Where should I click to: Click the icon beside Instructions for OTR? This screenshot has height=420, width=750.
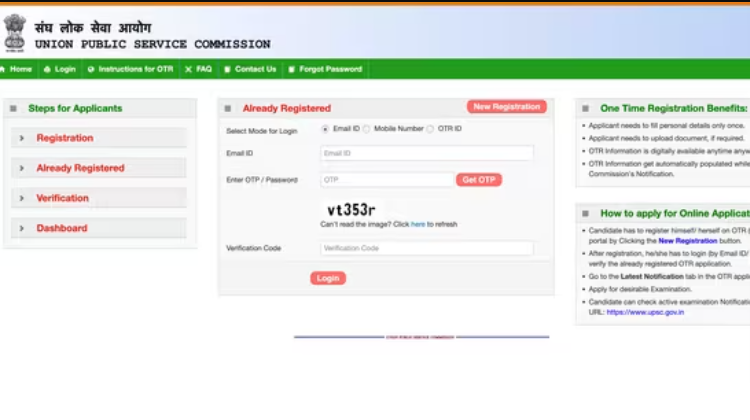click(x=91, y=69)
